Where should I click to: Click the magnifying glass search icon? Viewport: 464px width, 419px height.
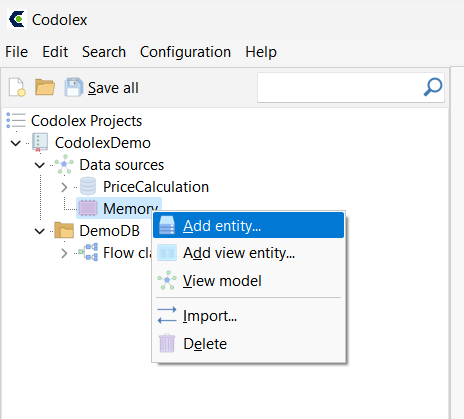point(433,87)
